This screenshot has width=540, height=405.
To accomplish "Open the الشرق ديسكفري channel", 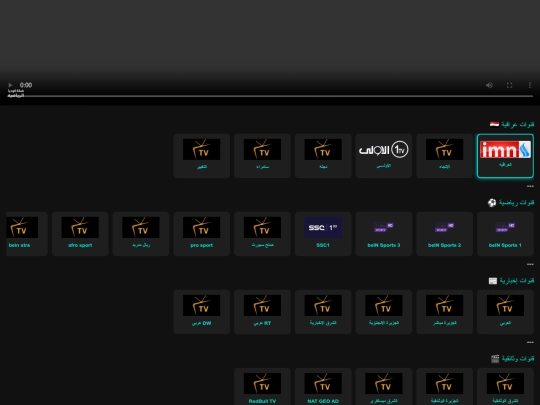I will pyautogui.click(x=384, y=387).
